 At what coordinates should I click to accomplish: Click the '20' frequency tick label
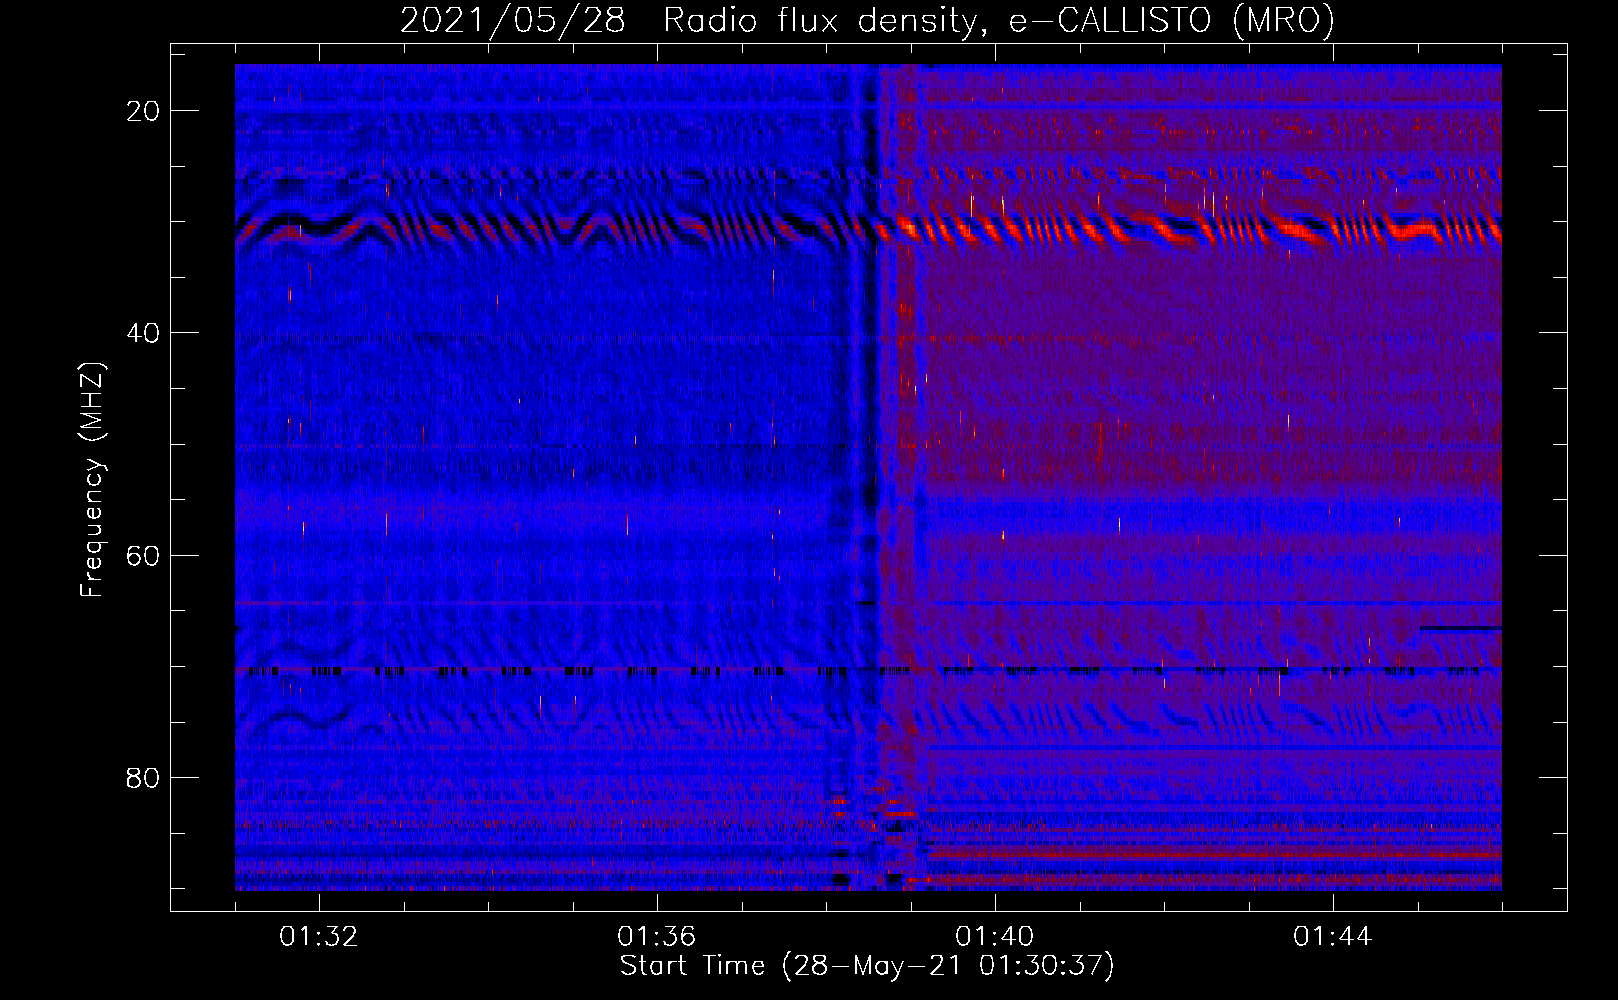click(x=143, y=111)
